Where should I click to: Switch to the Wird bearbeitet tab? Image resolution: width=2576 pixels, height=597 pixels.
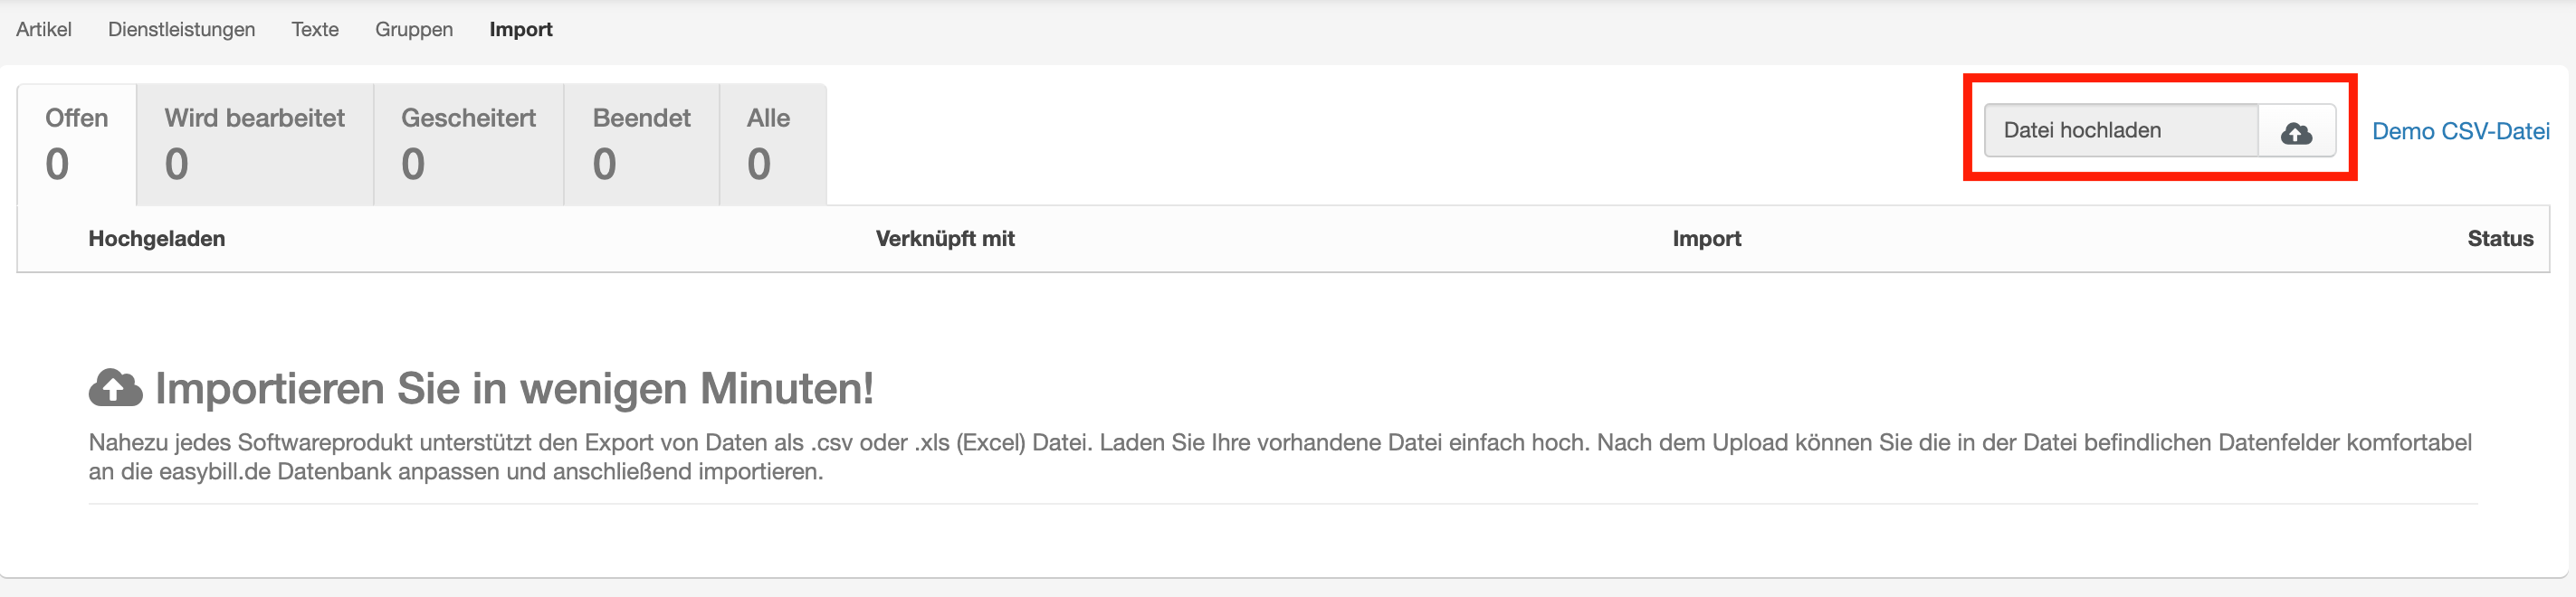click(x=254, y=144)
